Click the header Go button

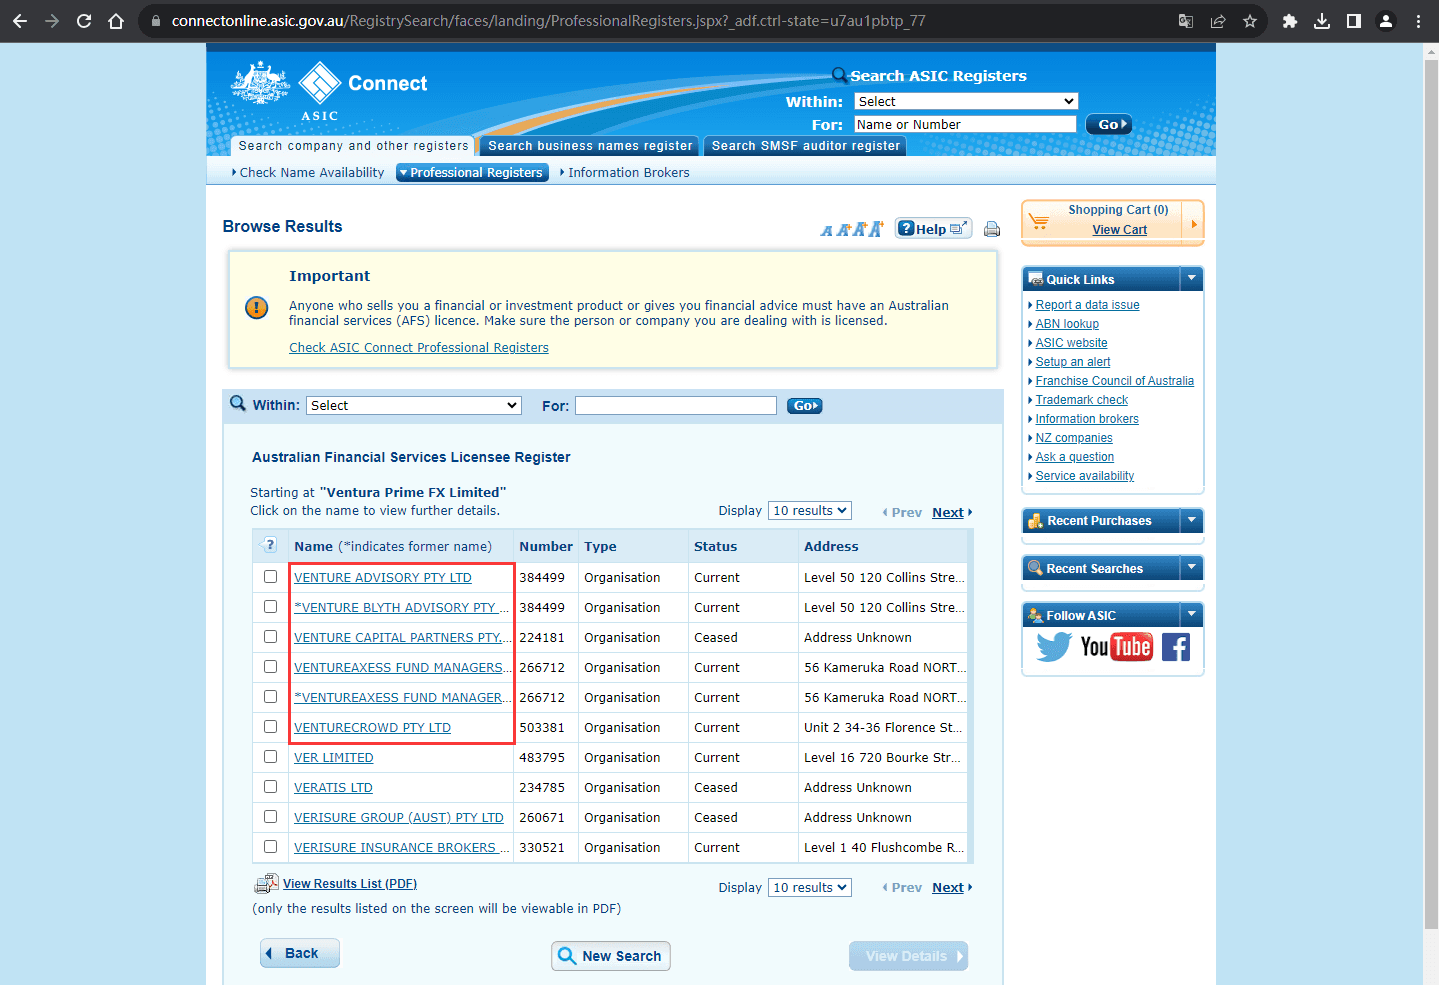point(1109,125)
